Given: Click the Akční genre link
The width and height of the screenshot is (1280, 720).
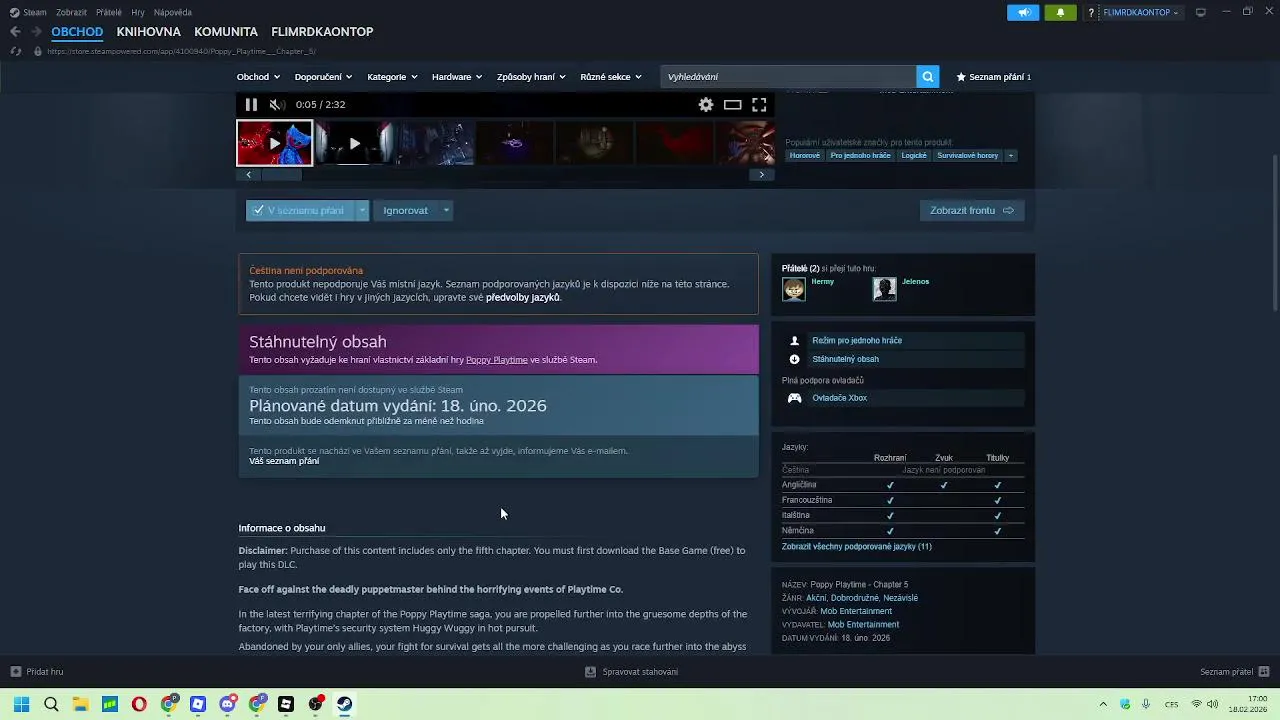Looking at the screenshot, I should pos(816,598).
